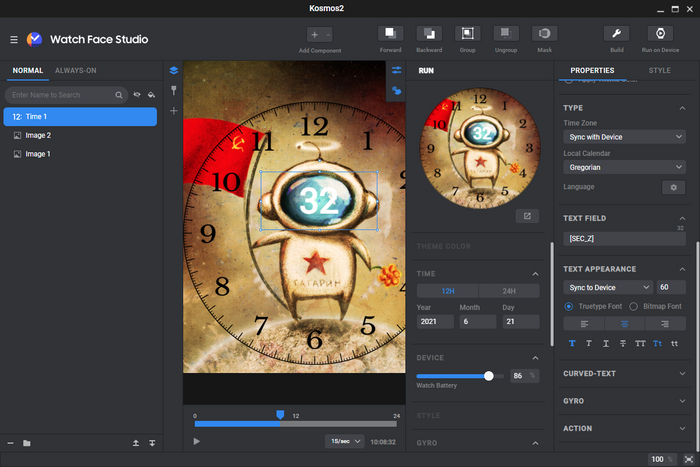
Task: Open preview in pop-out window
Action: click(x=528, y=216)
